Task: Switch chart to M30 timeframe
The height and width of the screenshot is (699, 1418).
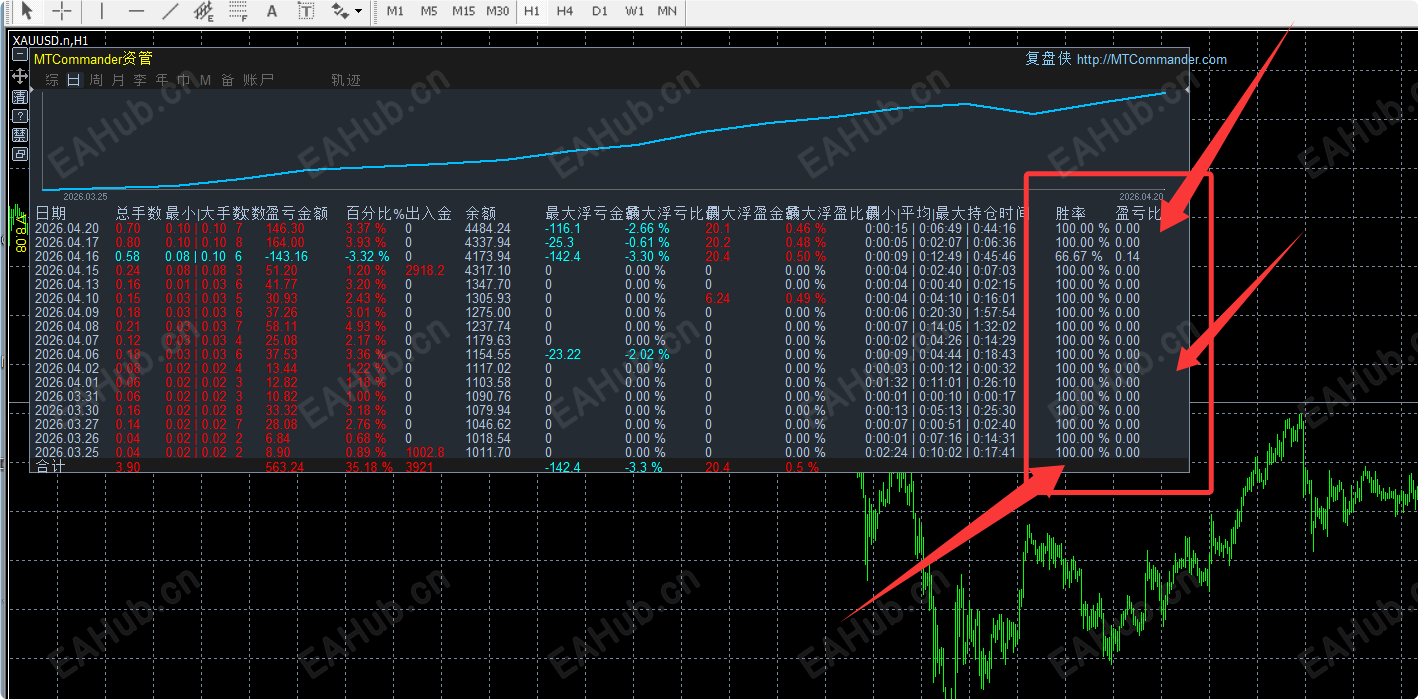Action: 497,11
